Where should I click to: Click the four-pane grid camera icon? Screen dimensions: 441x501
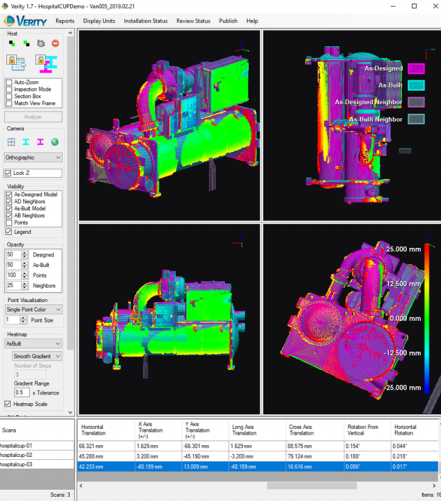pyautogui.click(x=11, y=142)
